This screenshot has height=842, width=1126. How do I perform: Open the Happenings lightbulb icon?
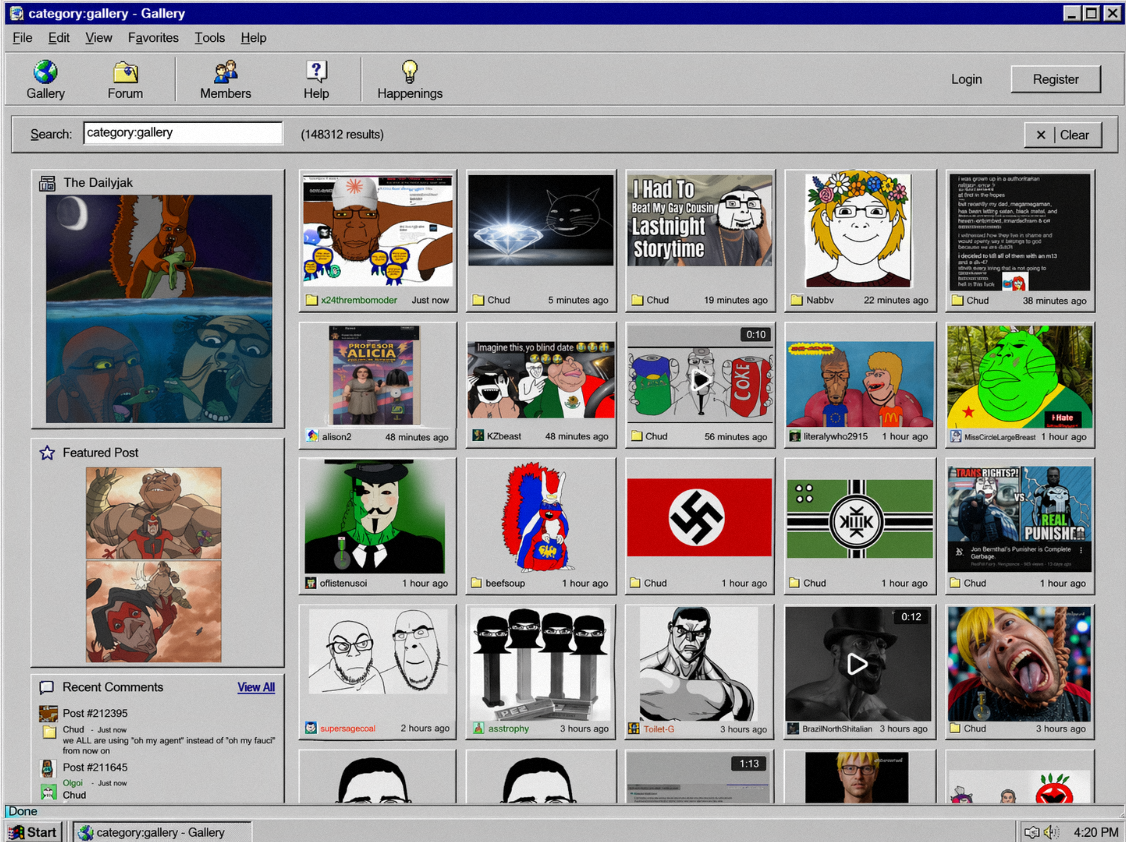click(x=409, y=72)
